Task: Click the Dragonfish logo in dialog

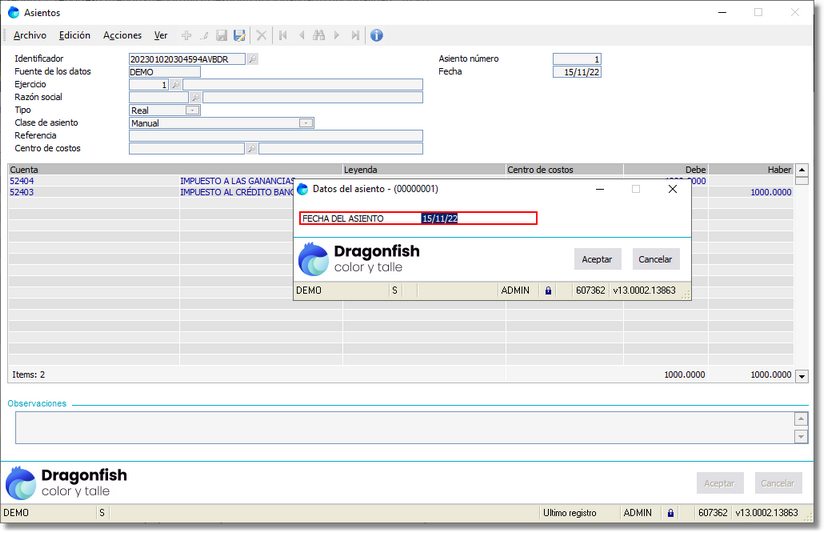Action: (x=359, y=259)
